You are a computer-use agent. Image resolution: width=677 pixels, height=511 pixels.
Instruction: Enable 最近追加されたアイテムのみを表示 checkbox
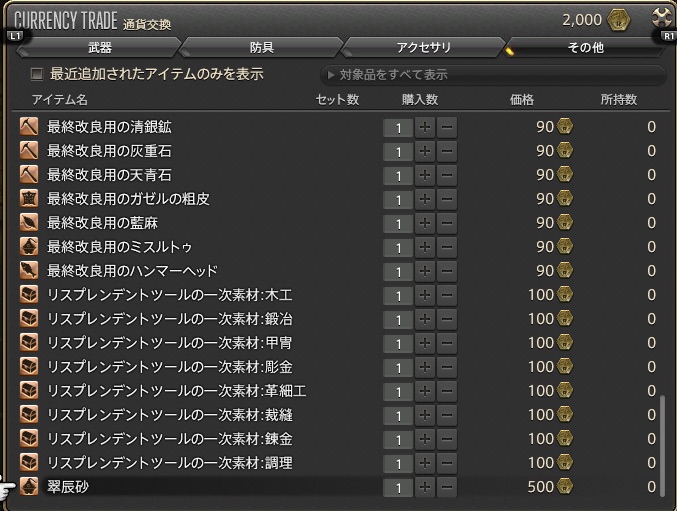[x=37, y=74]
